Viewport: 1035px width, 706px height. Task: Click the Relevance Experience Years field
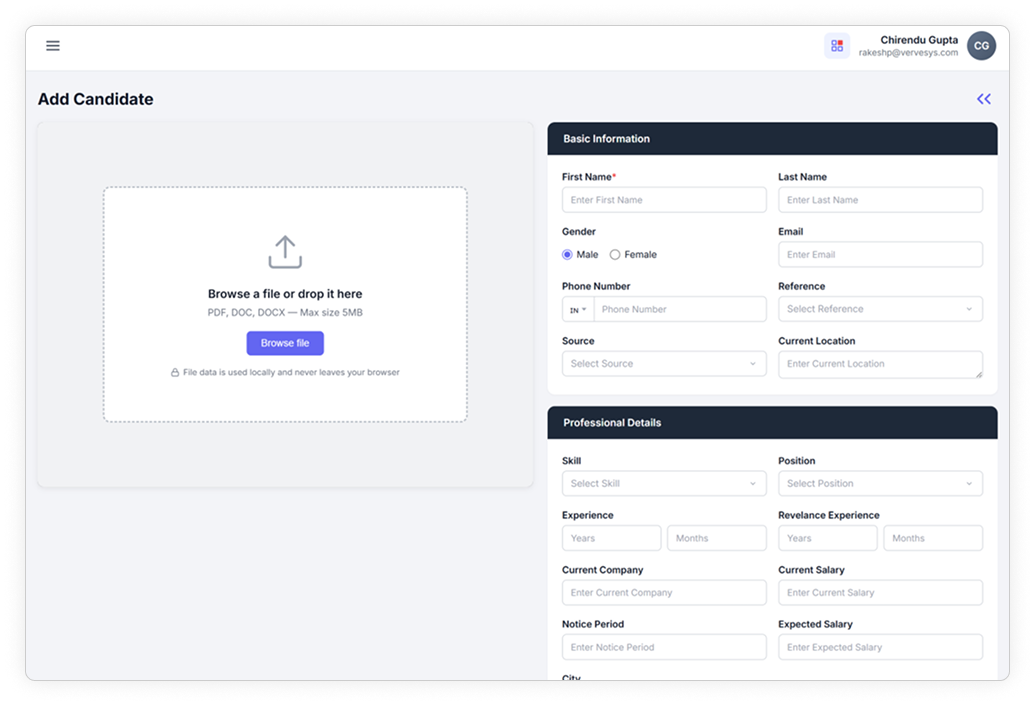click(x=828, y=538)
